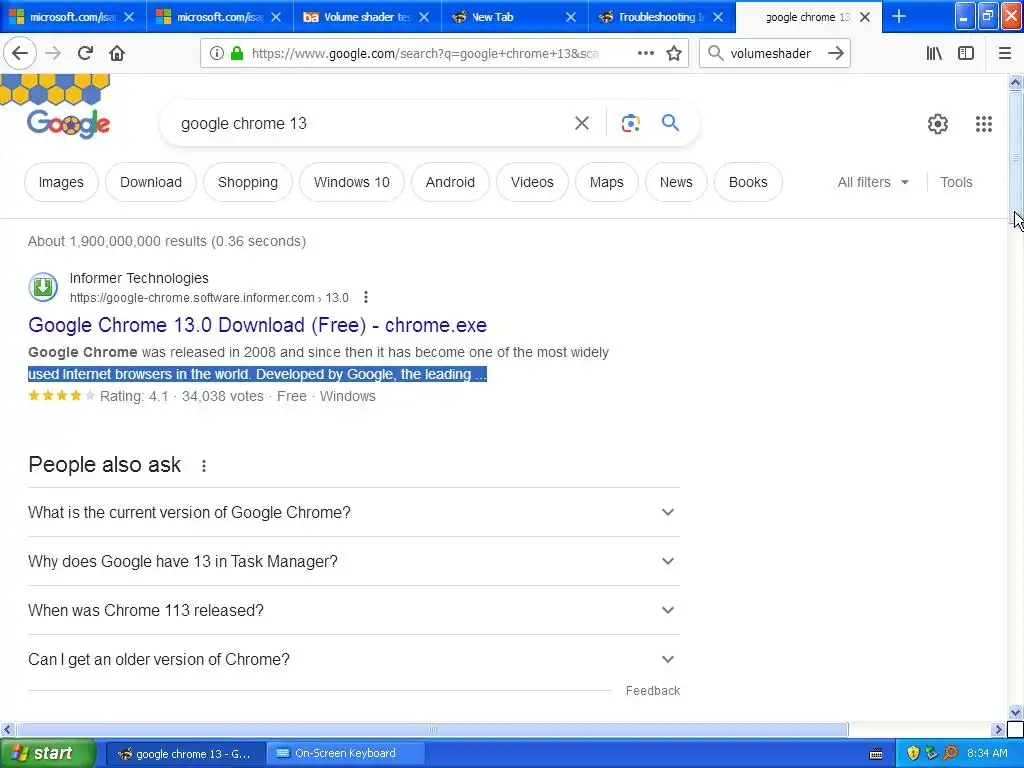Close the Troubleshooting tab
The image size is (1024, 768).
[718, 17]
